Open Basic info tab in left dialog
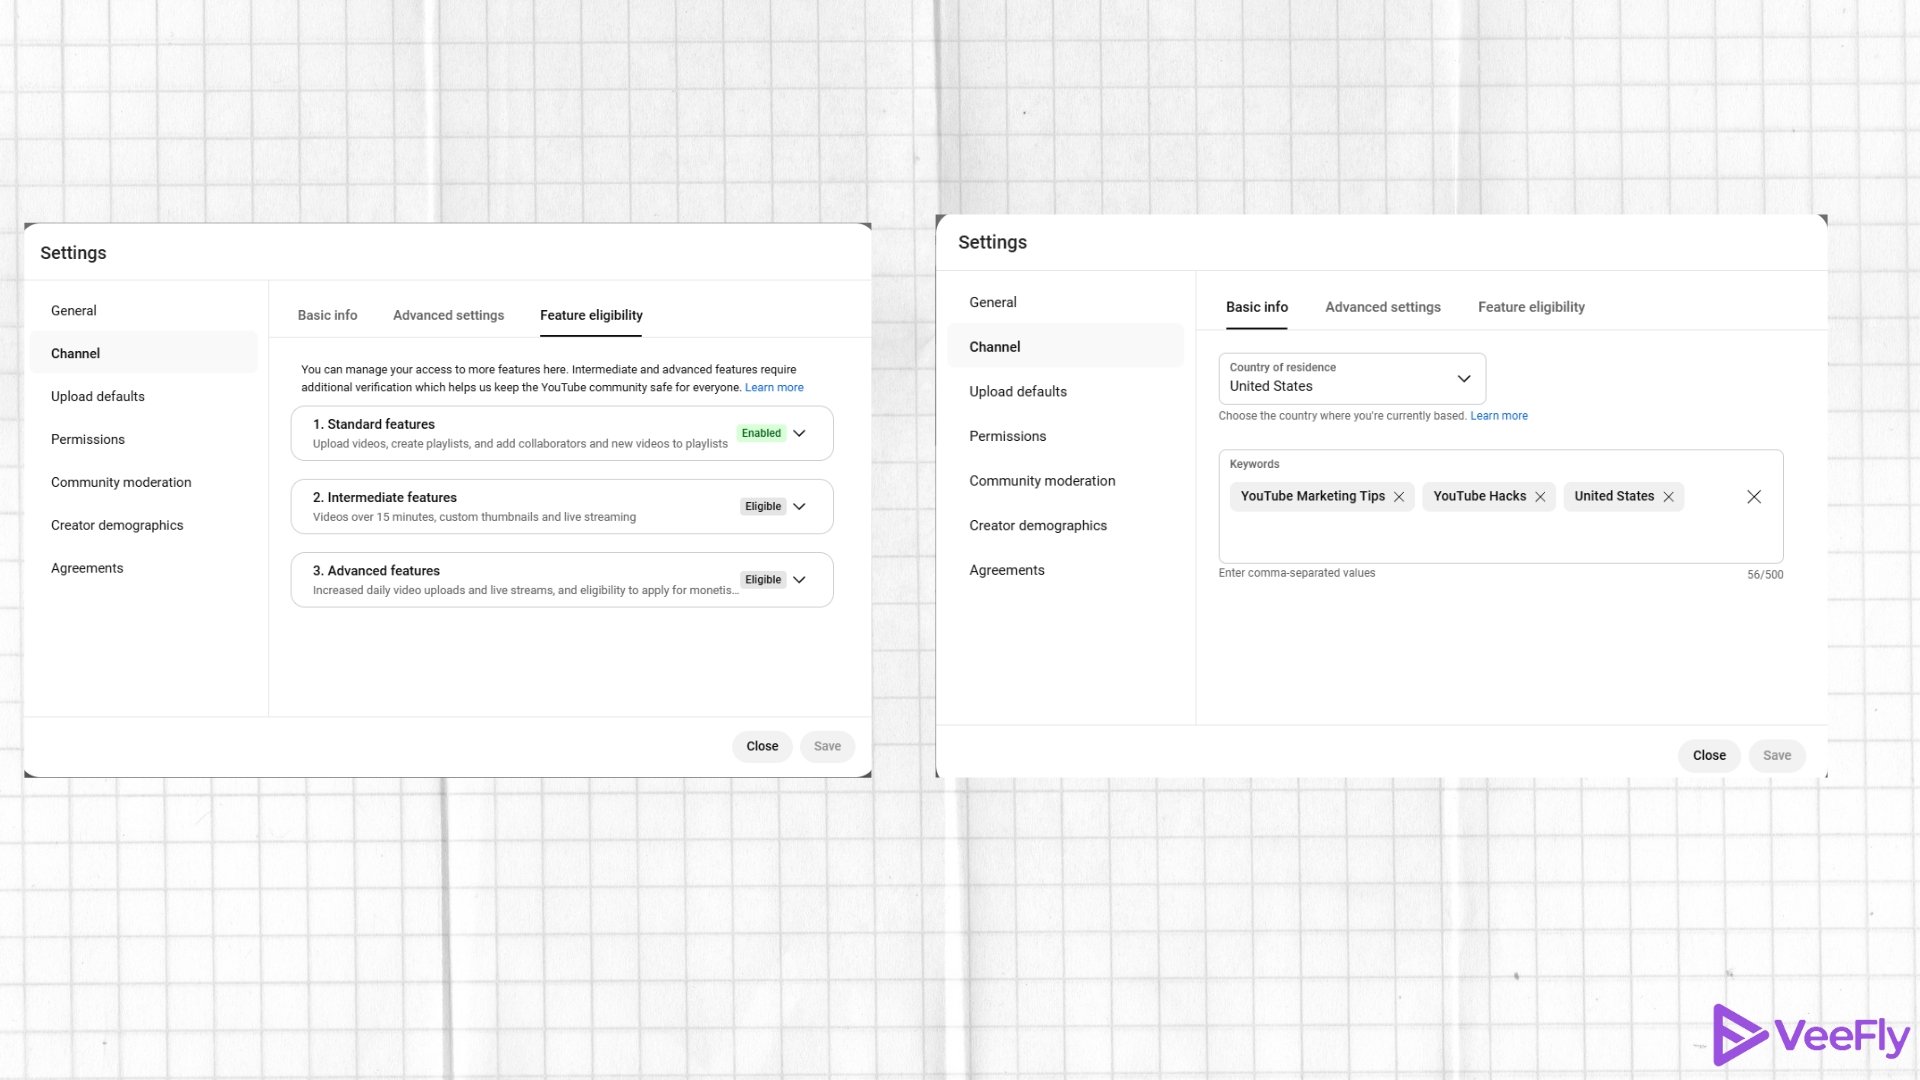The image size is (1920, 1080). coord(327,315)
